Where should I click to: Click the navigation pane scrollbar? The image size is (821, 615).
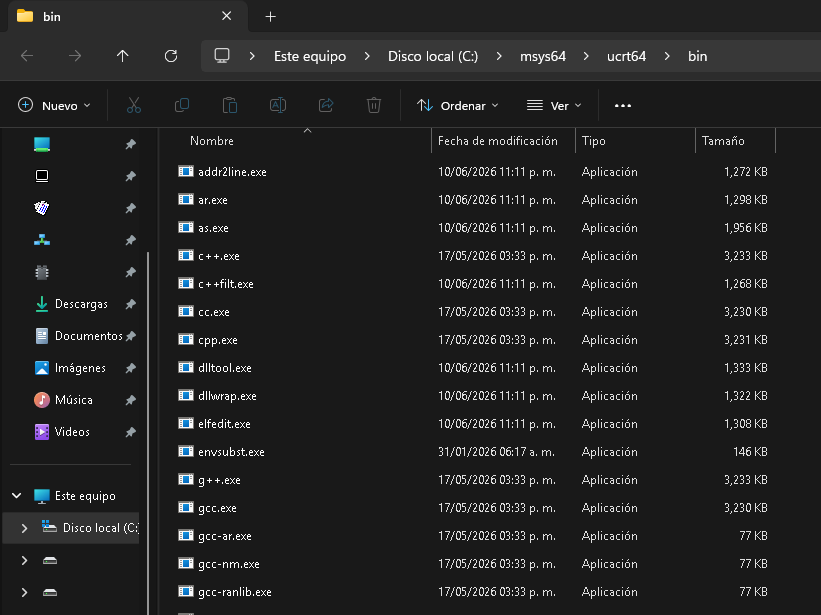click(x=148, y=432)
